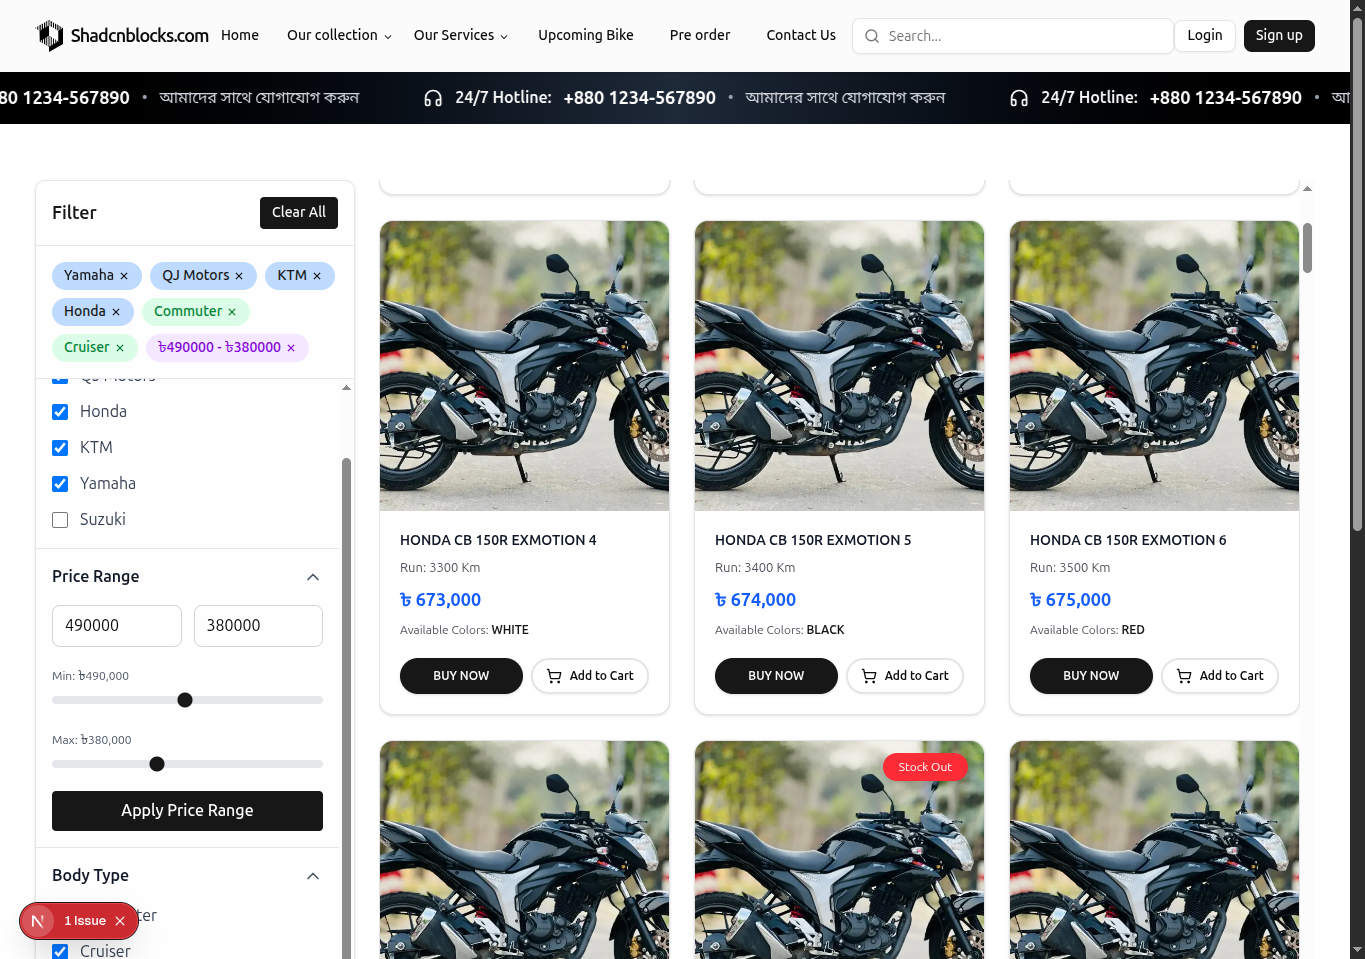
Task: Buy now the HONDA CB 150R EXMOTION 5
Action: tap(776, 676)
